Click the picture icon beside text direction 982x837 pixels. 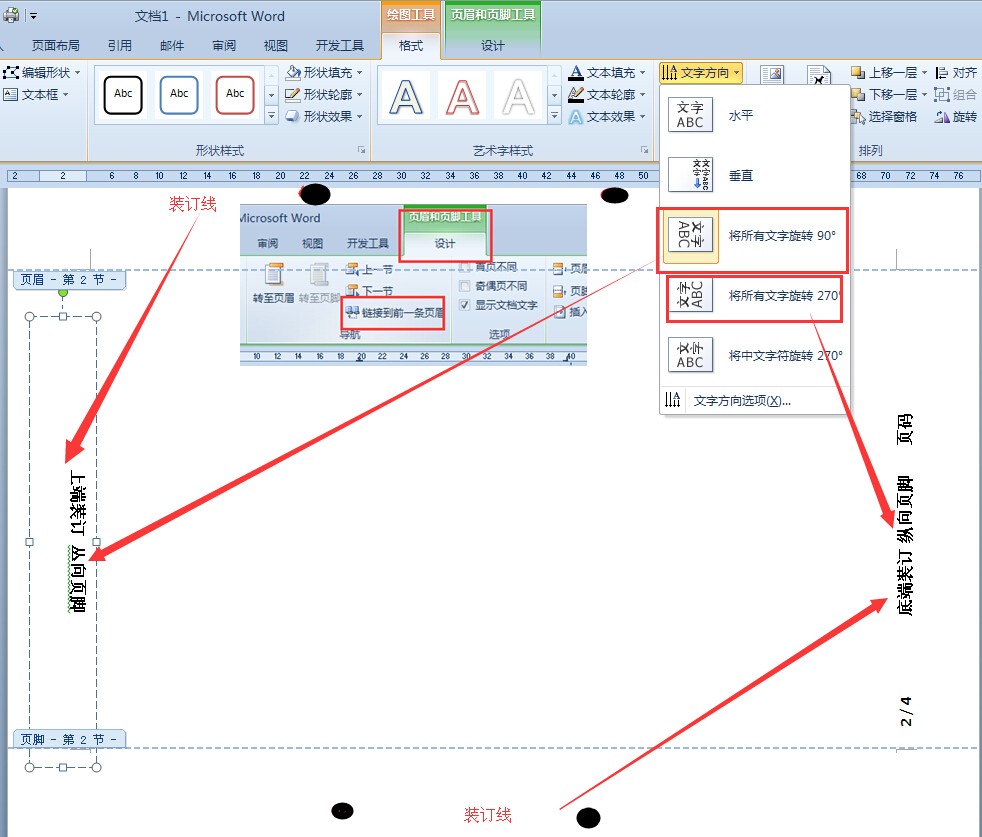[x=772, y=74]
